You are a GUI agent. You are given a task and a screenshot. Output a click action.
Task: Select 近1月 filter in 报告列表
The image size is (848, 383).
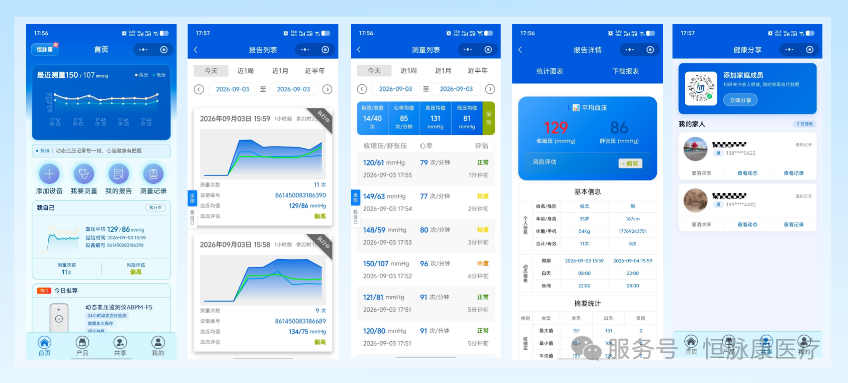(x=280, y=71)
